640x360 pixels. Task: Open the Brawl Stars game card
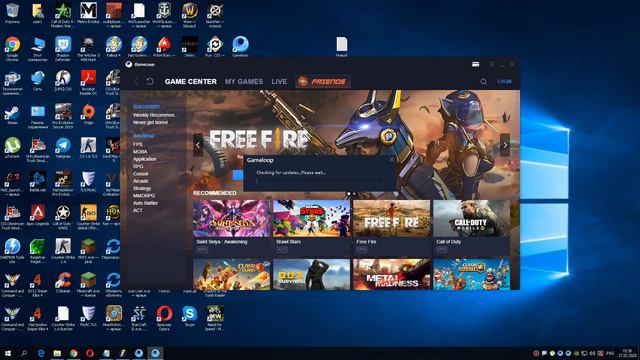pos(311,227)
